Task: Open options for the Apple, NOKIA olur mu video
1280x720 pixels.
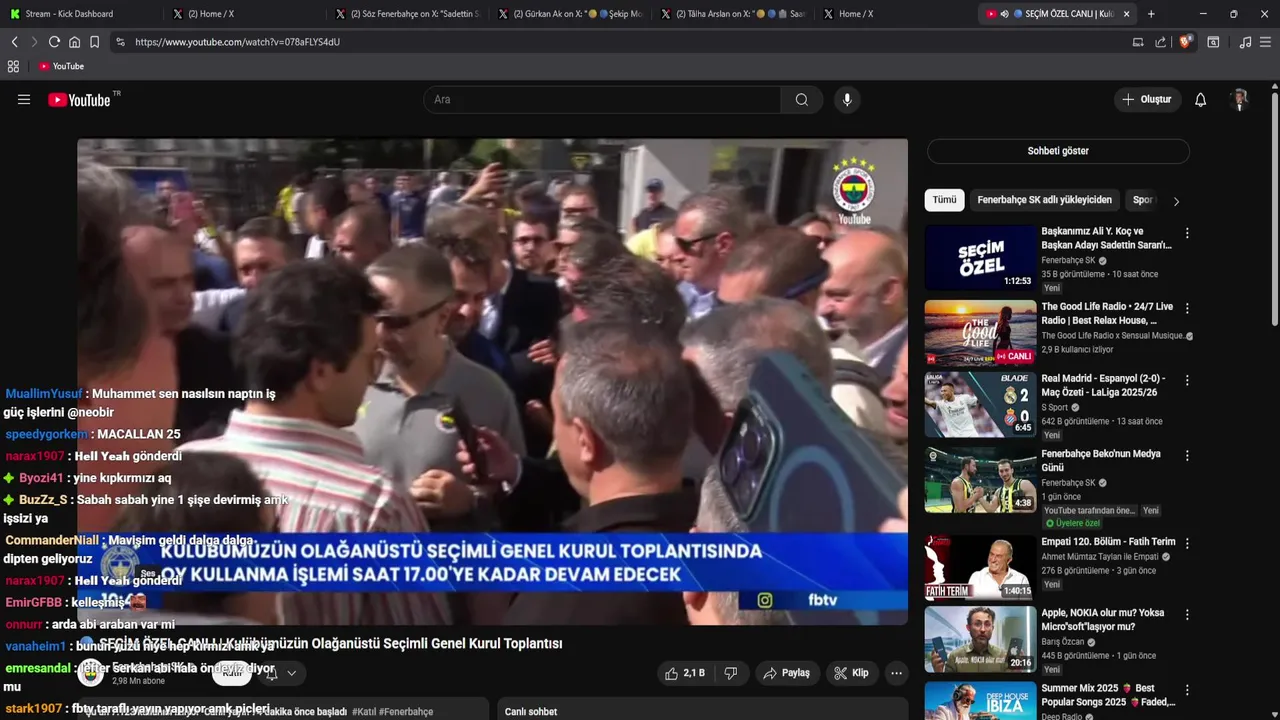Action: click(1187, 616)
